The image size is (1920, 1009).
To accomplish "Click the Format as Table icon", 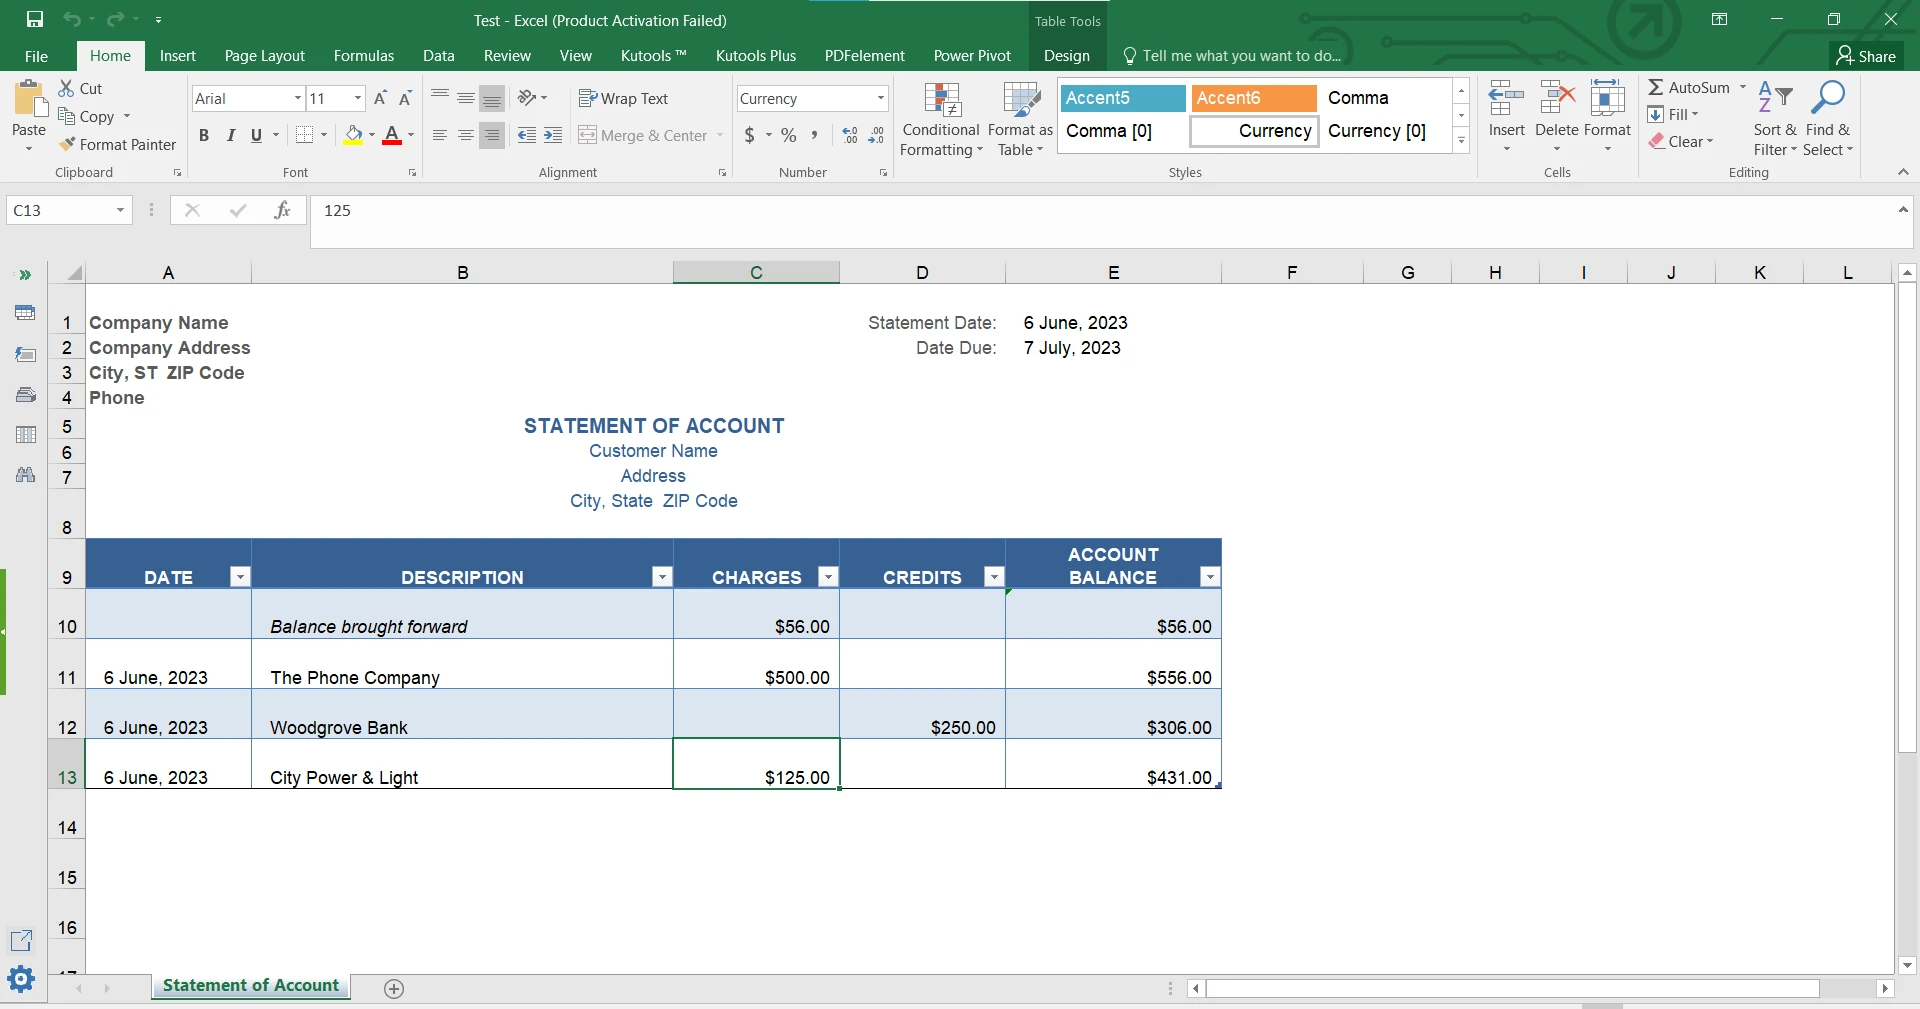I will pyautogui.click(x=1020, y=120).
